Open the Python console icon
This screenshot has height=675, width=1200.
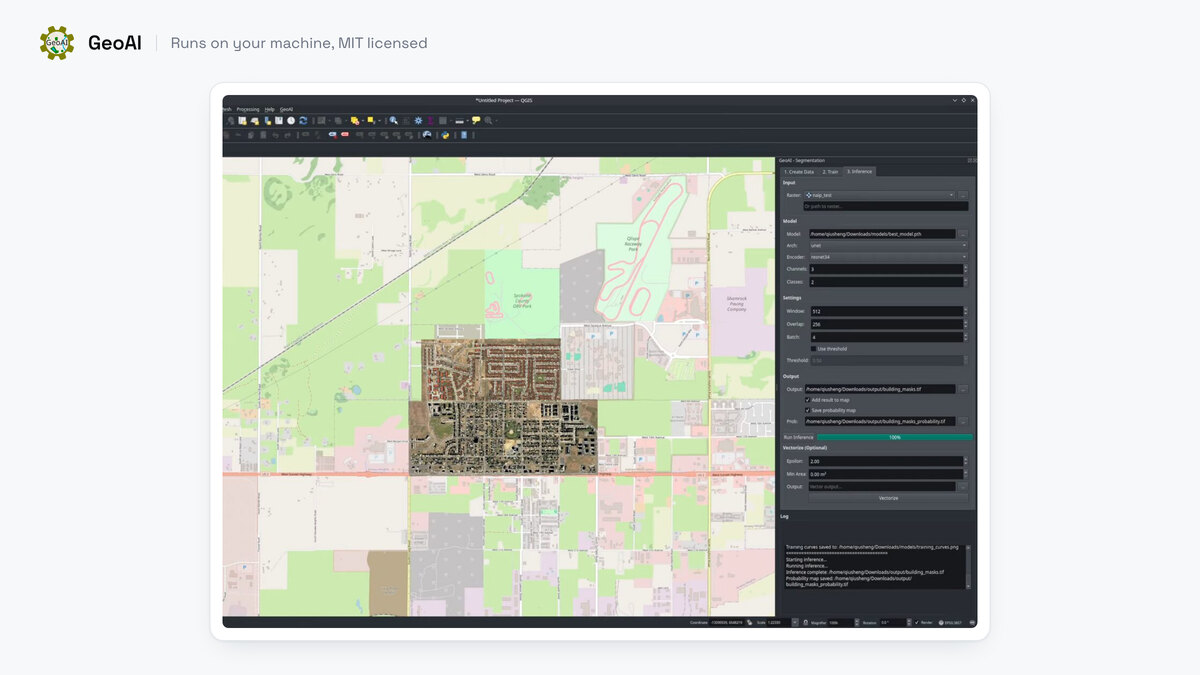click(445, 135)
